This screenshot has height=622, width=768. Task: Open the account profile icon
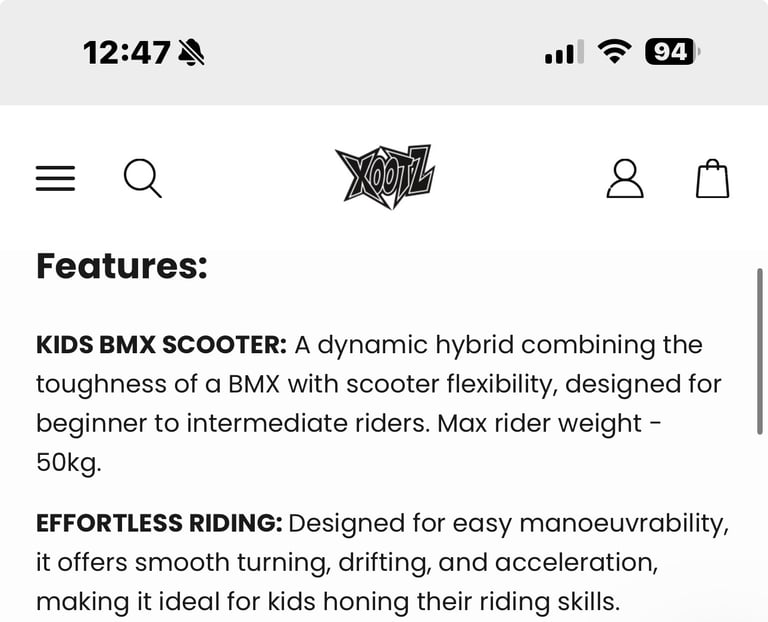625,178
